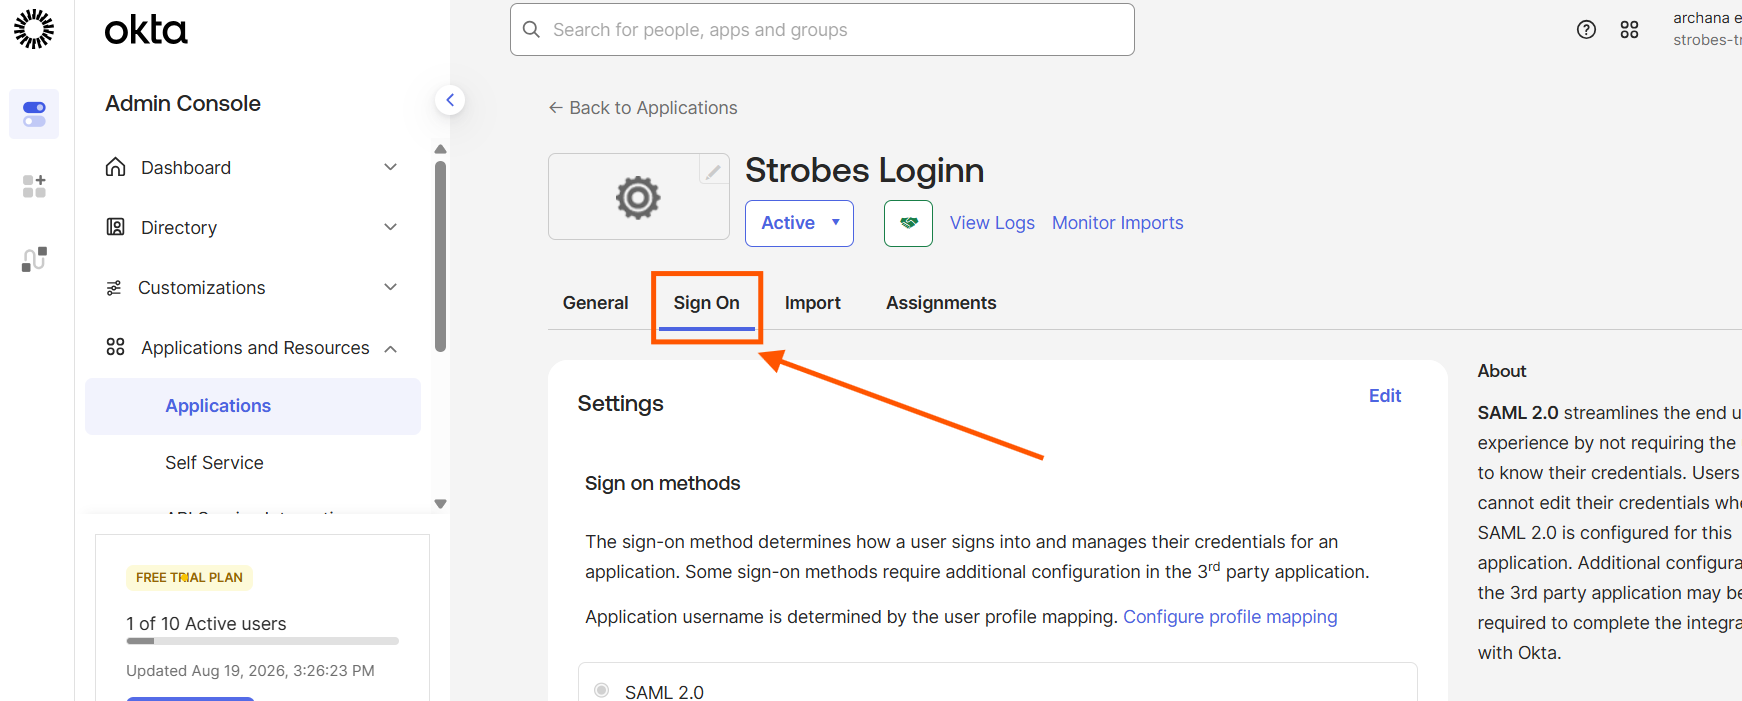Open the Admin Console toggle icon in rail

(34, 114)
